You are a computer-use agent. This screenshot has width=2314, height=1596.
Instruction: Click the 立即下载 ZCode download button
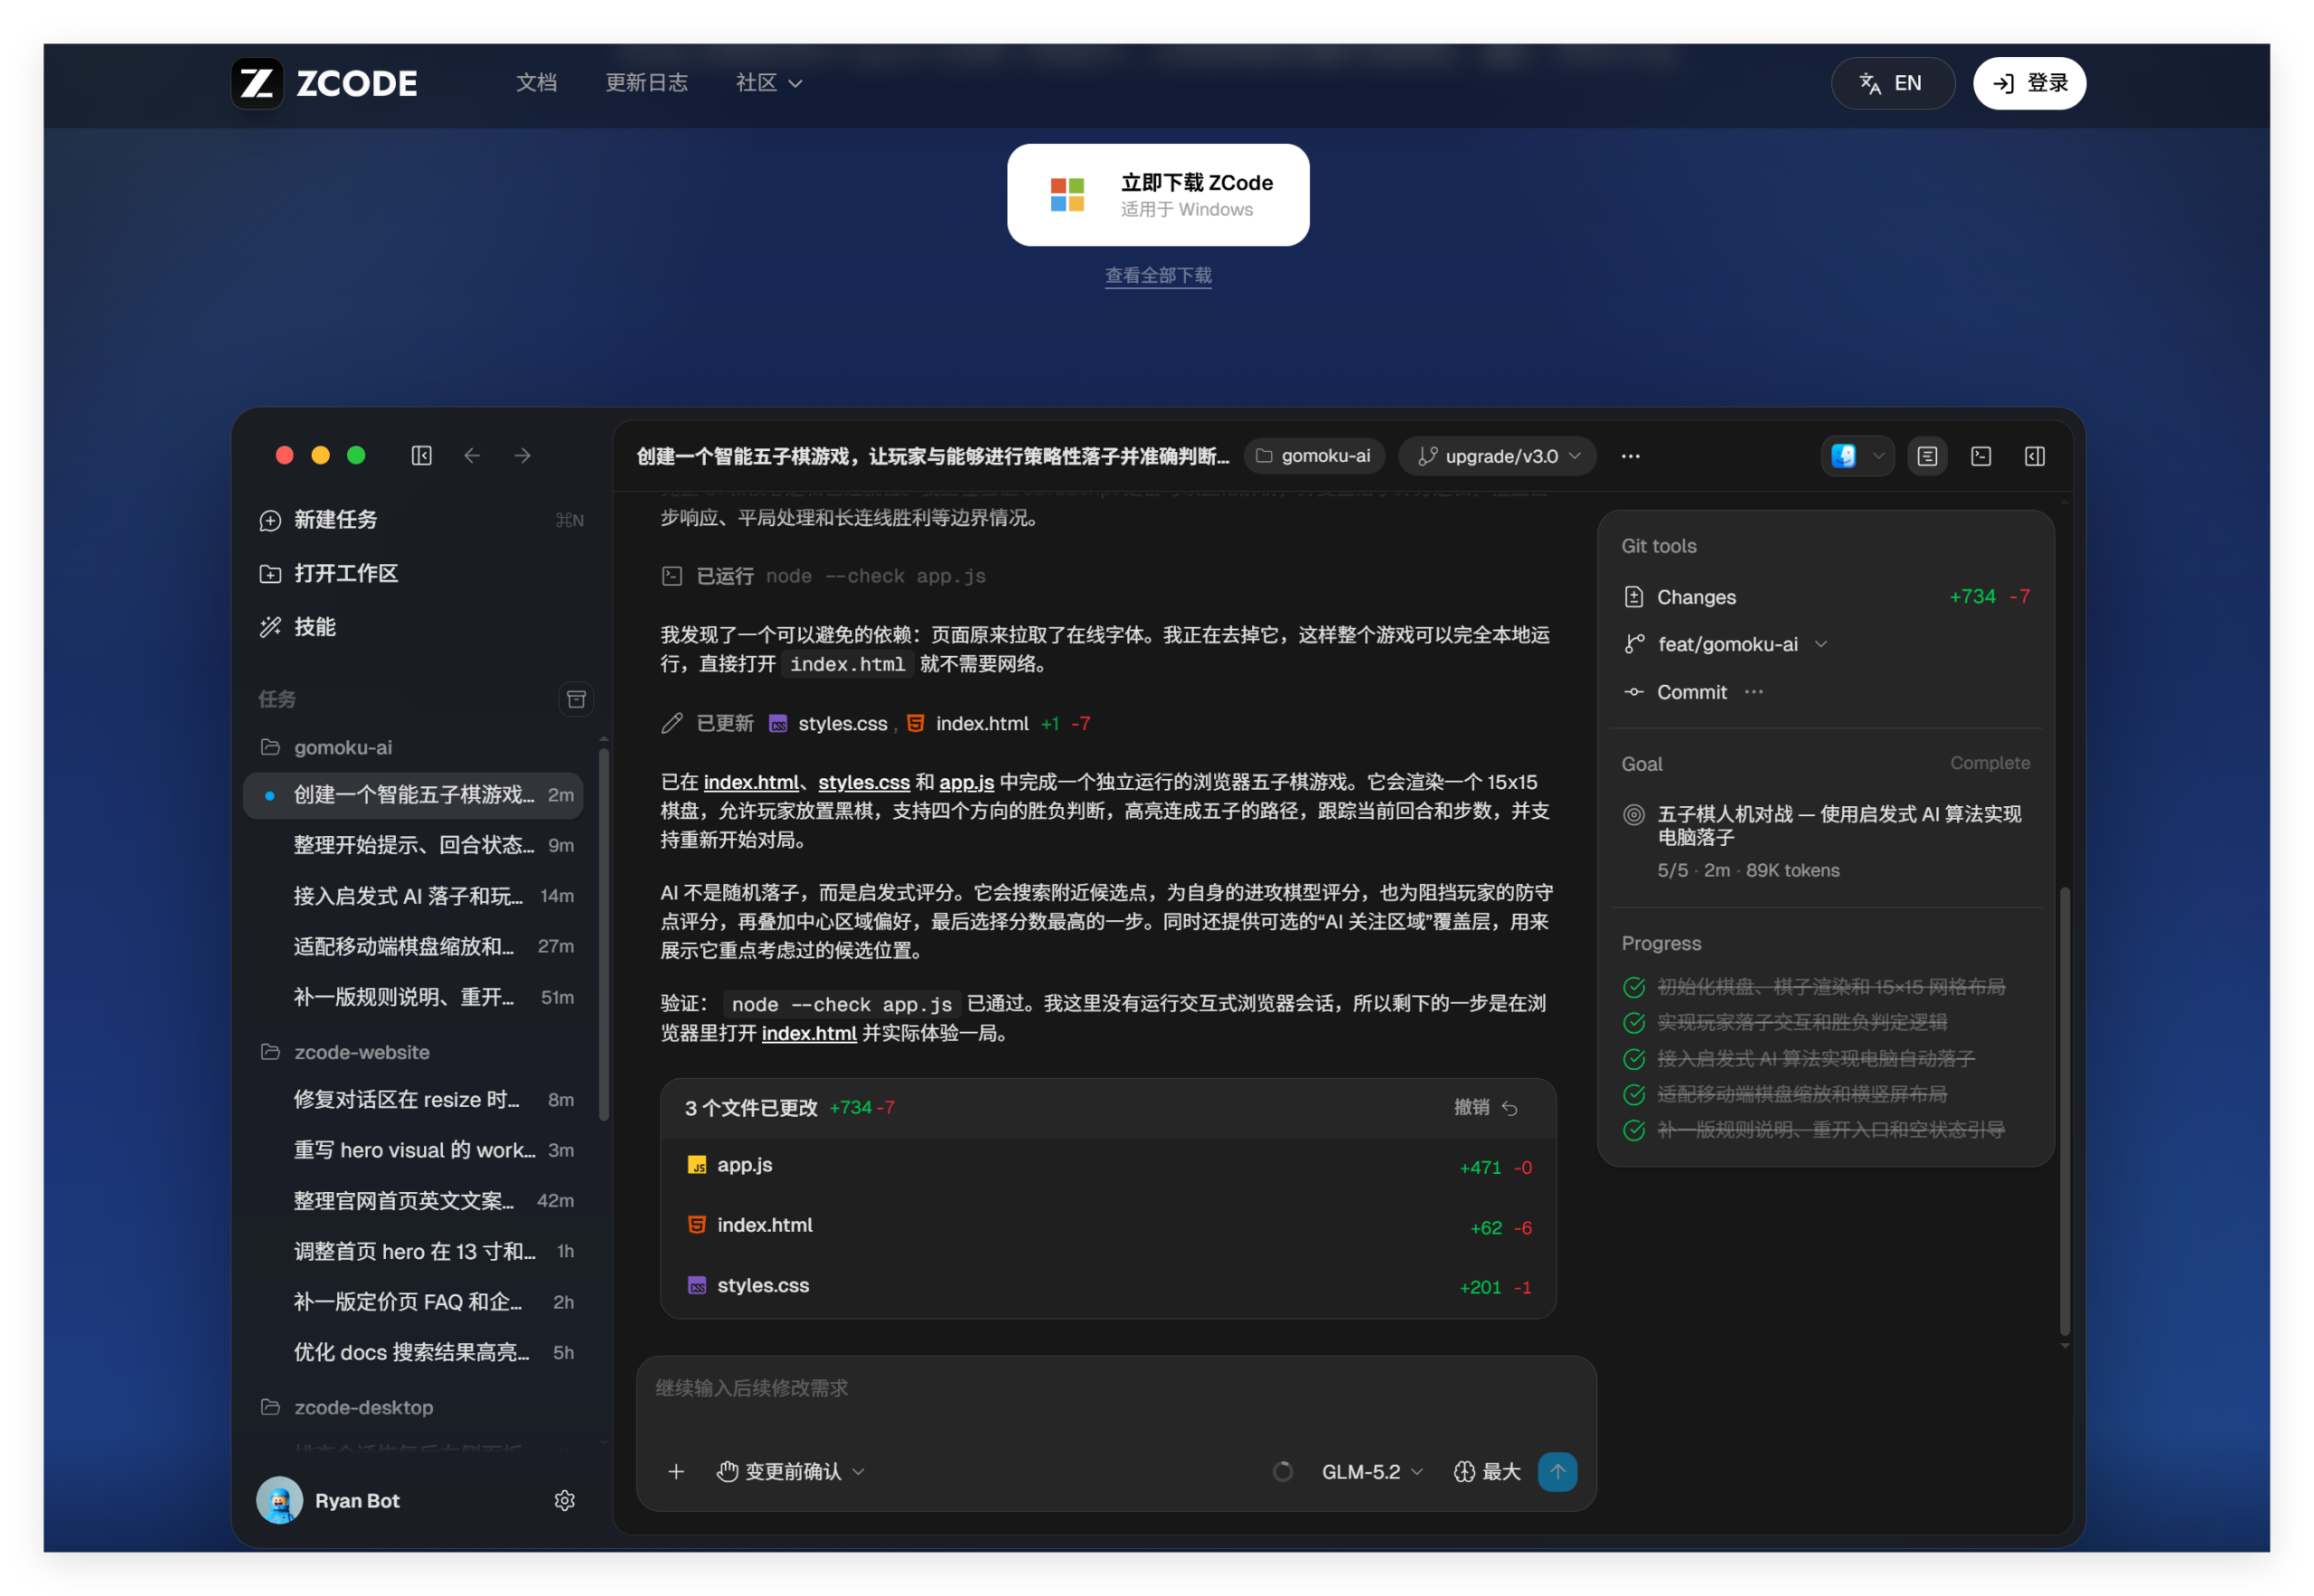(x=1158, y=194)
